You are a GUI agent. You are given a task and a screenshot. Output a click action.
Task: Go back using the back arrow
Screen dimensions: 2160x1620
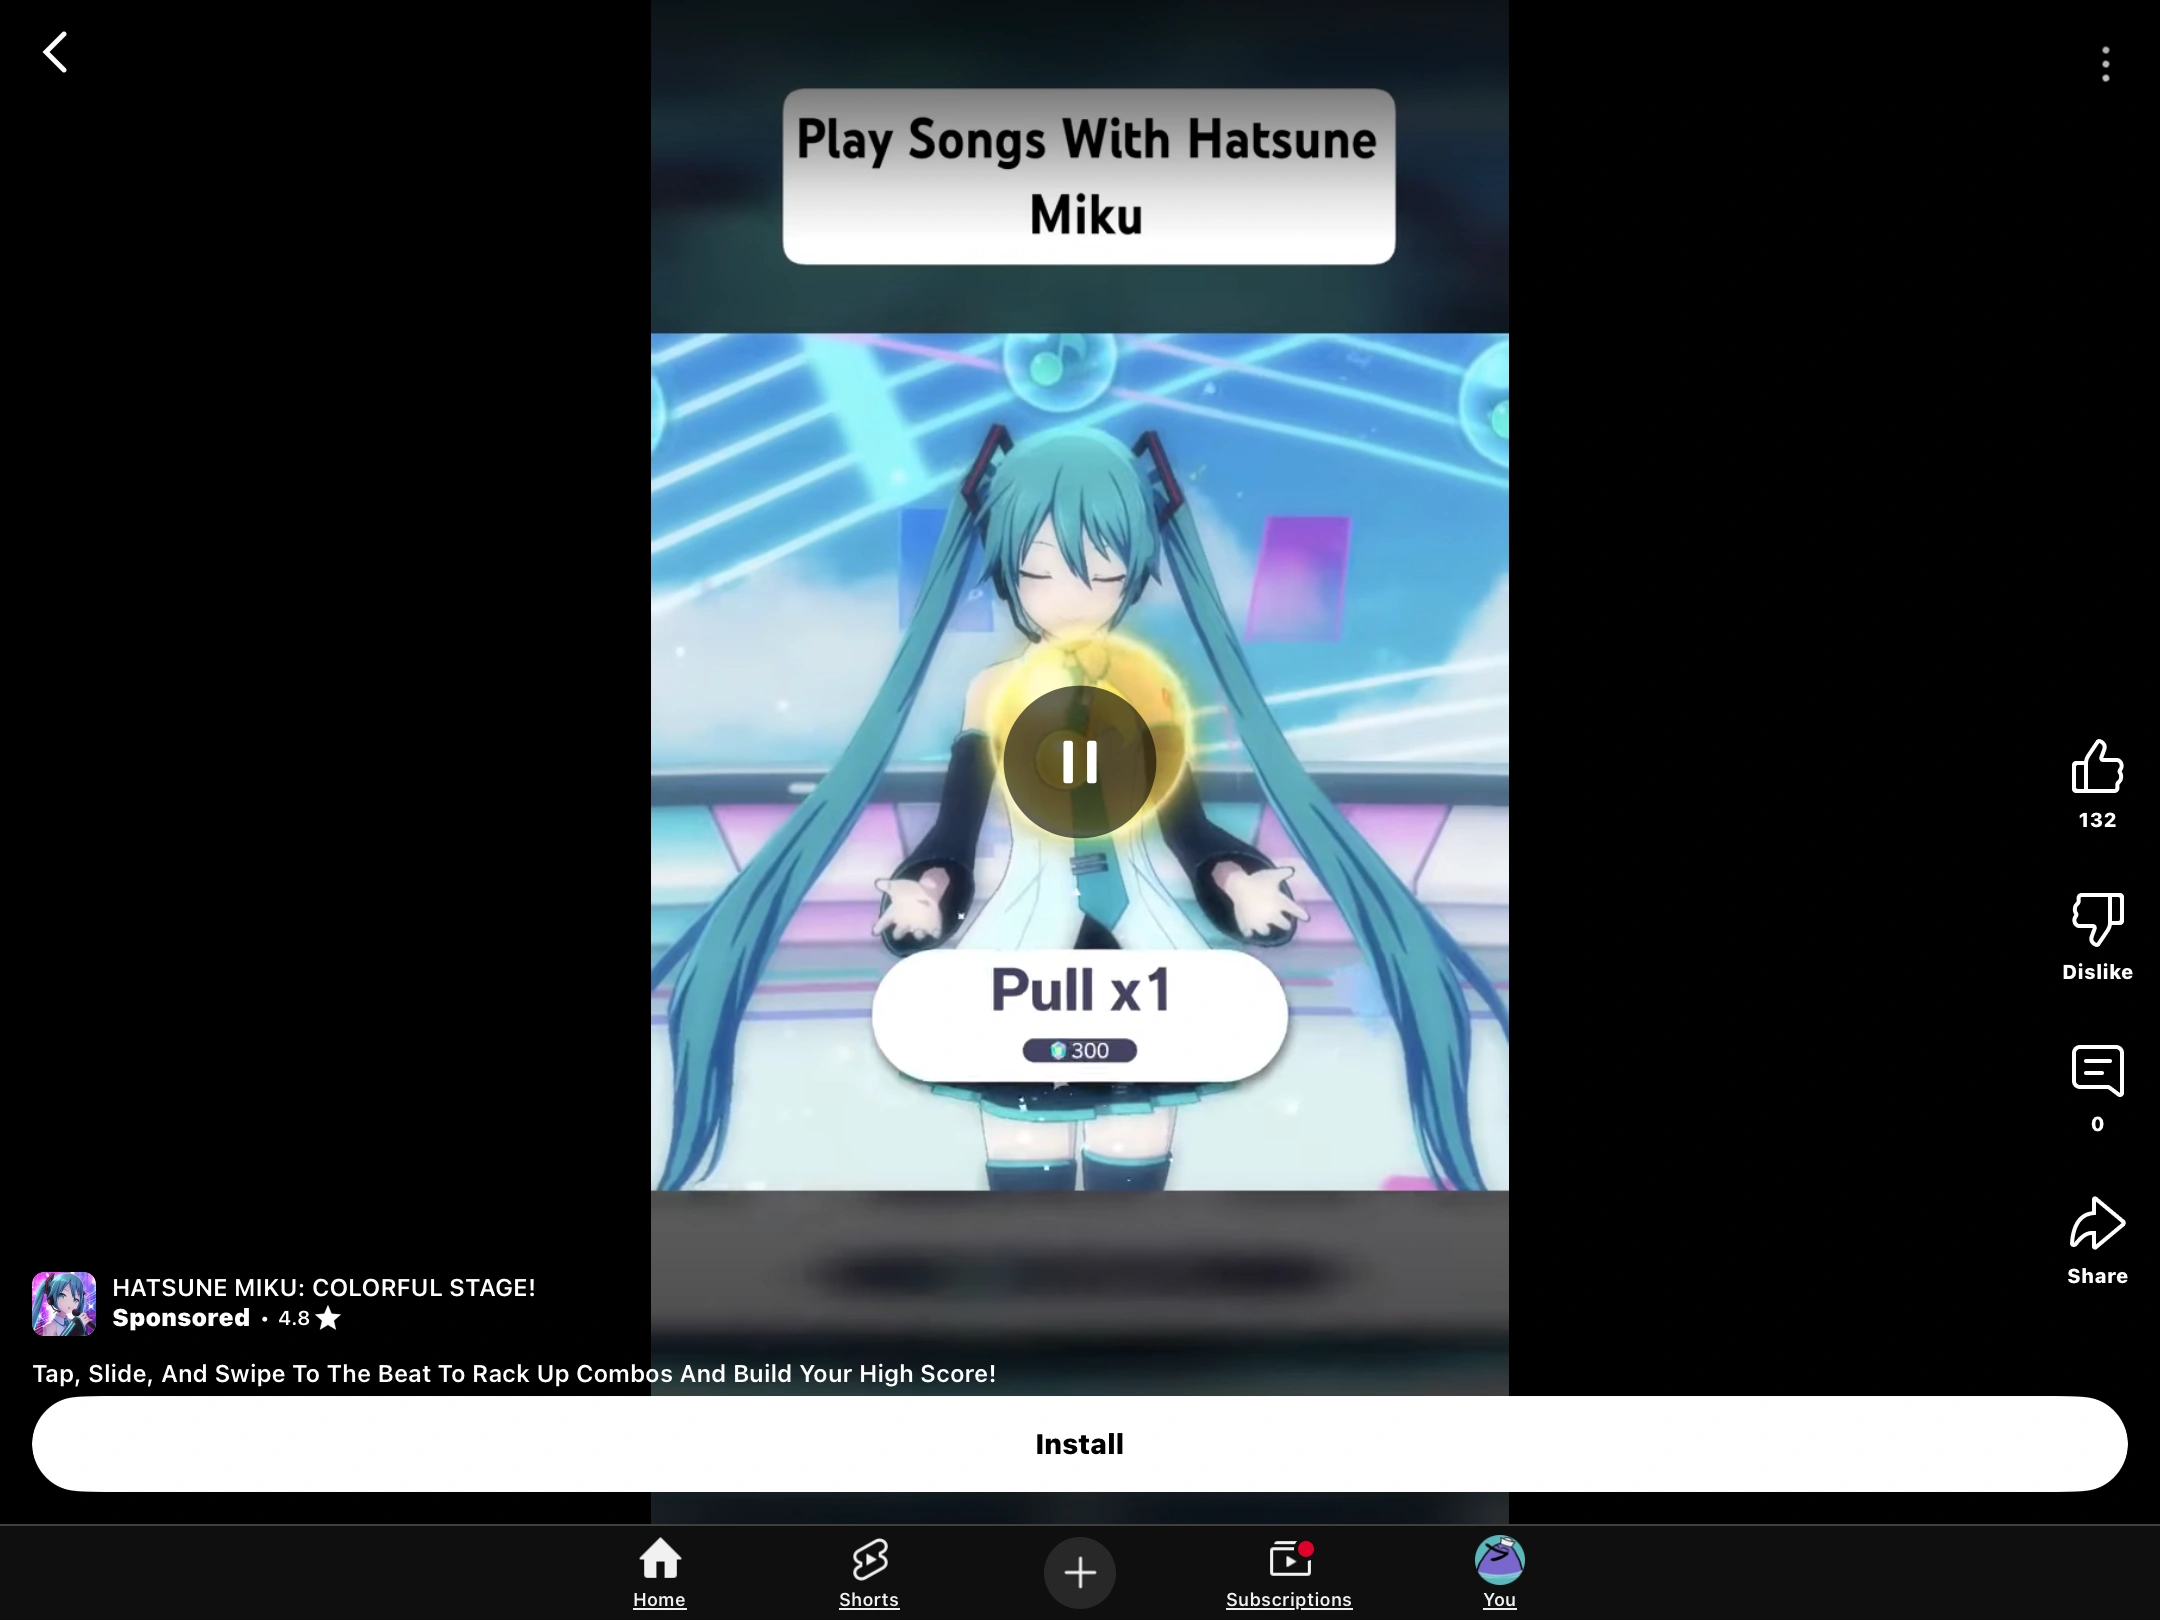tap(55, 52)
